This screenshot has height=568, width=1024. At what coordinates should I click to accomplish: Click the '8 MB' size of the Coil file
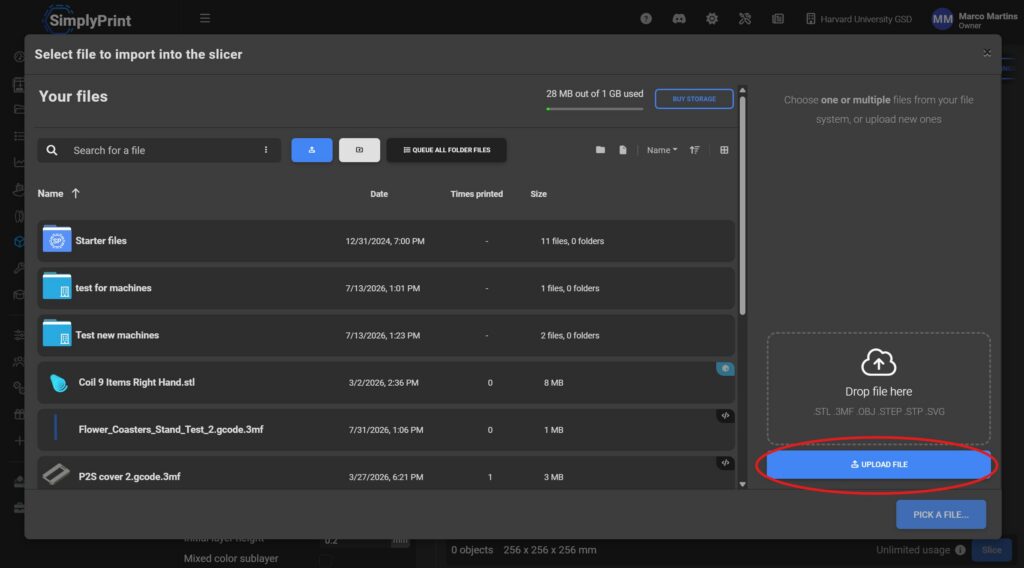(x=553, y=383)
